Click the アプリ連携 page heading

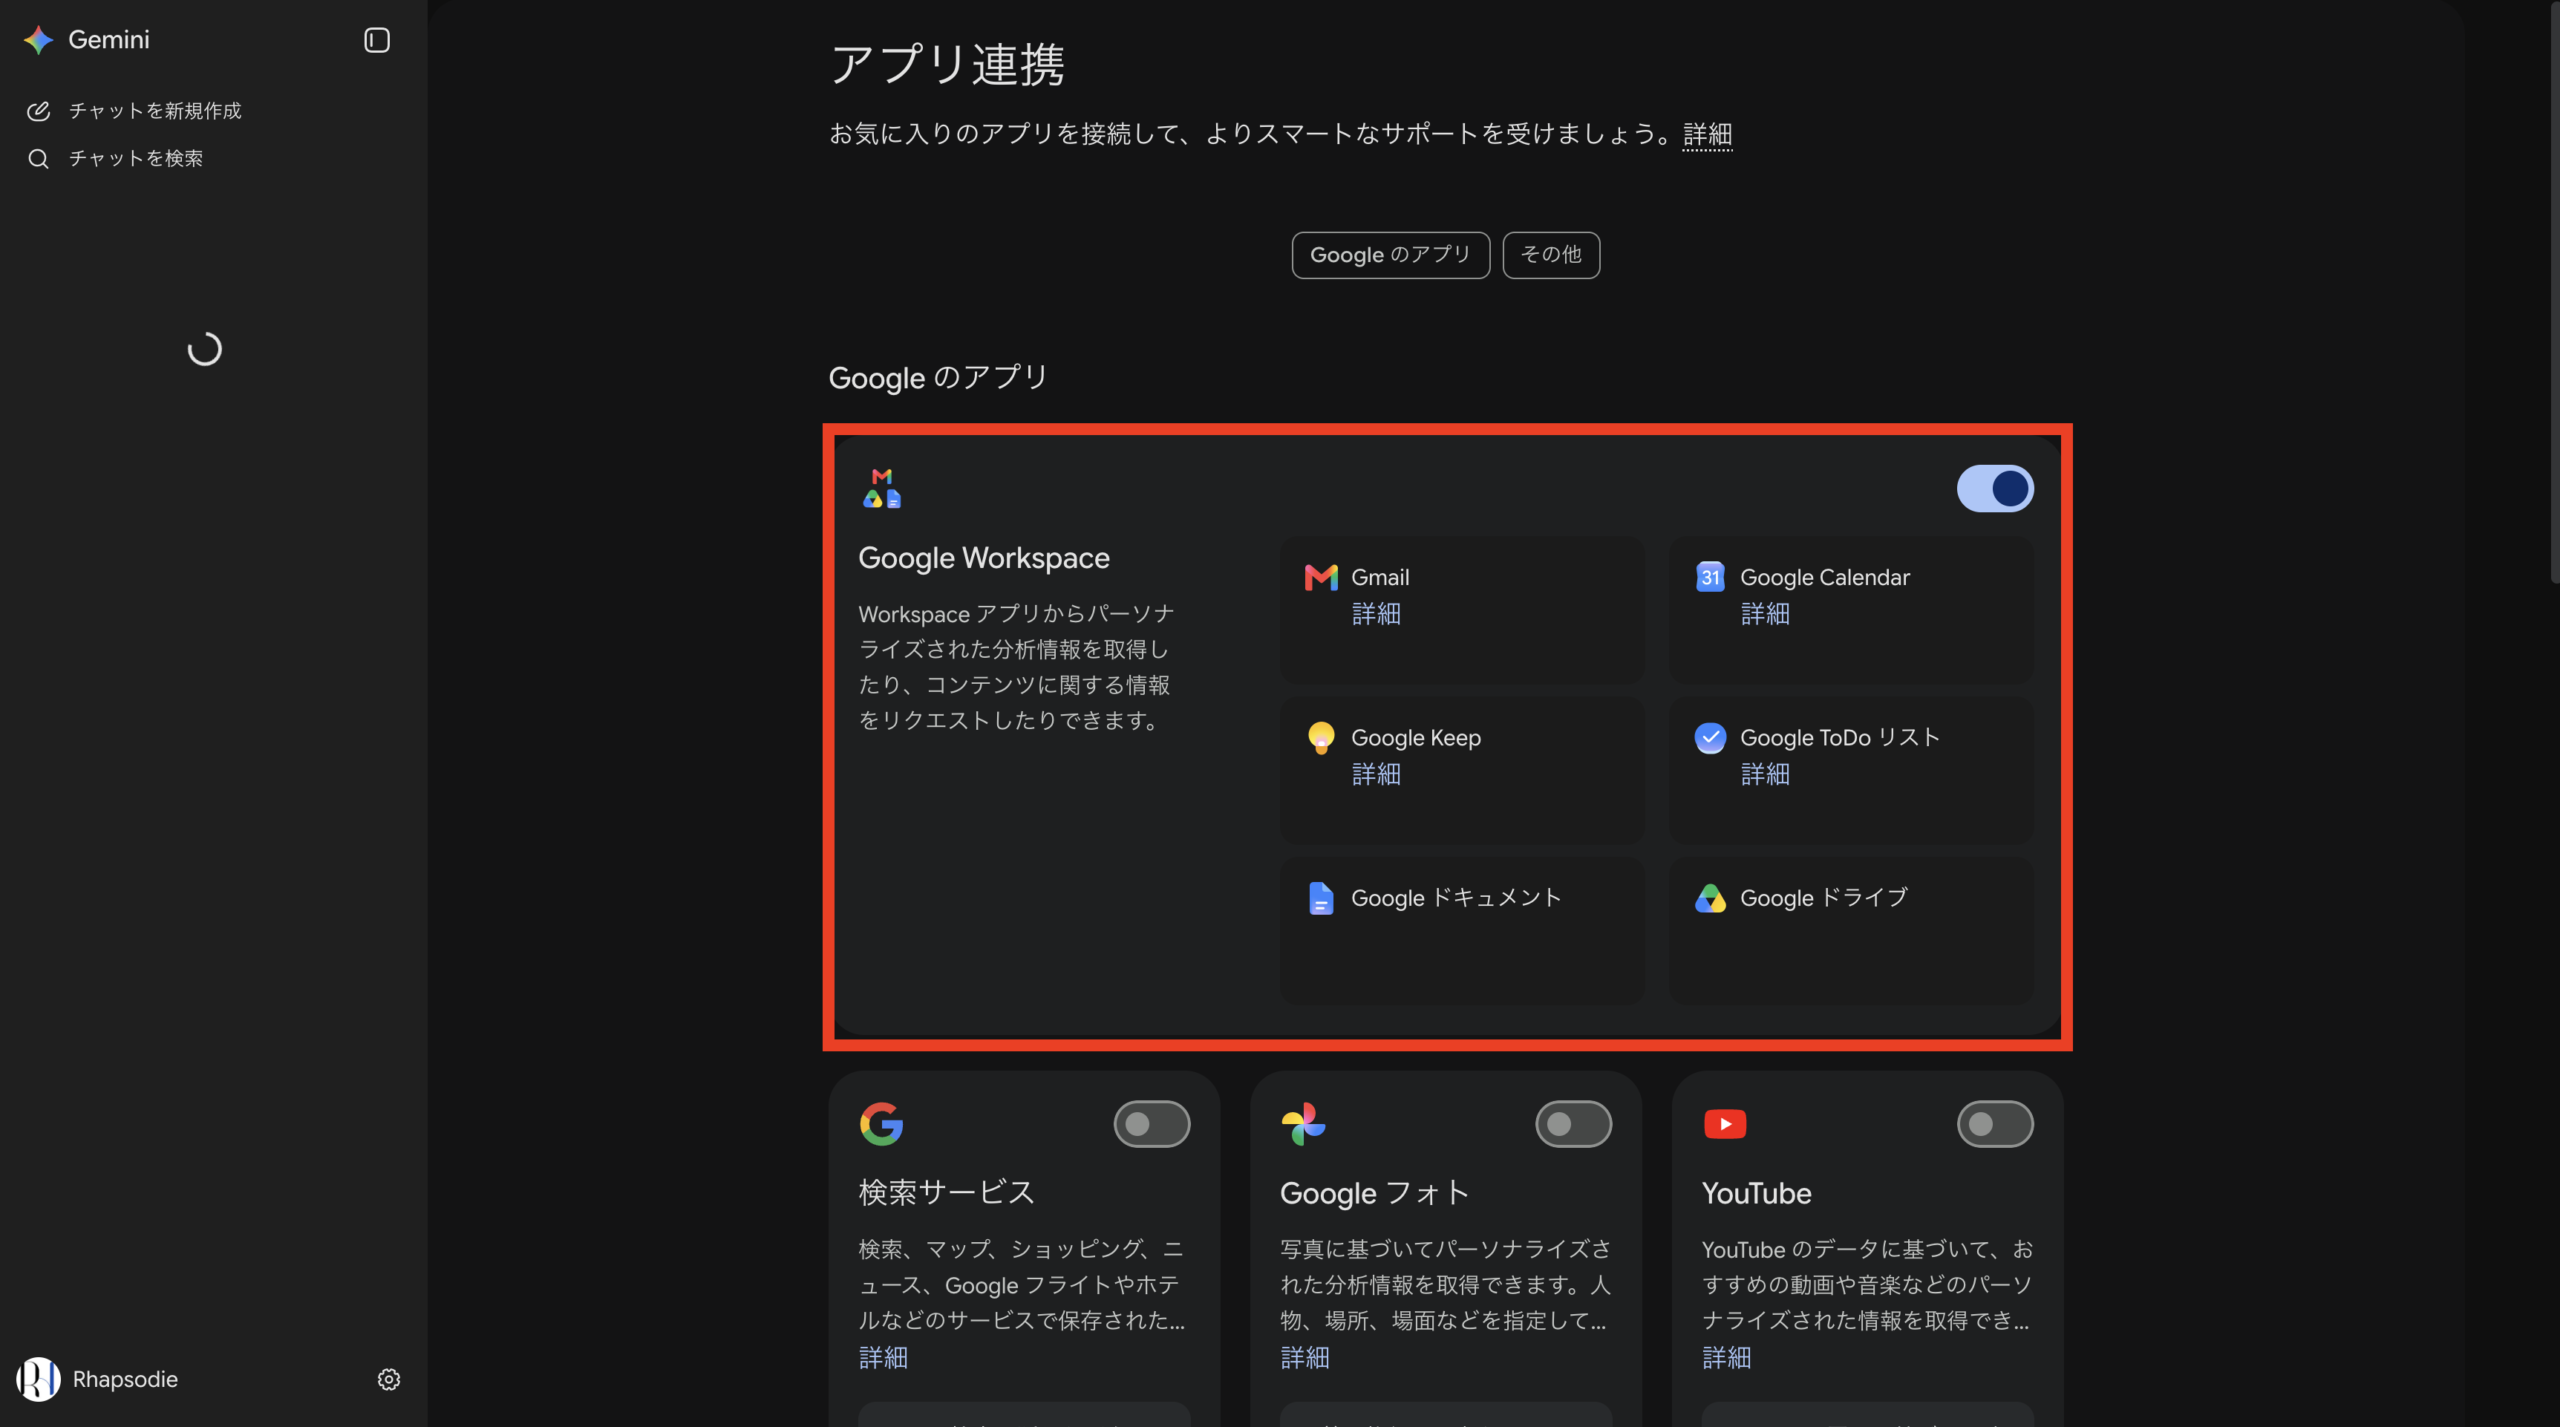click(x=947, y=64)
